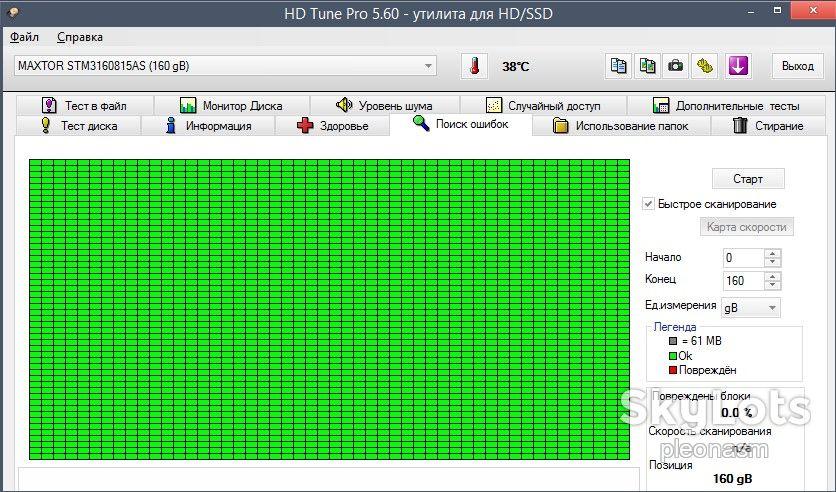Save screenshot using camera icon
The image size is (836, 492).
pos(676,66)
